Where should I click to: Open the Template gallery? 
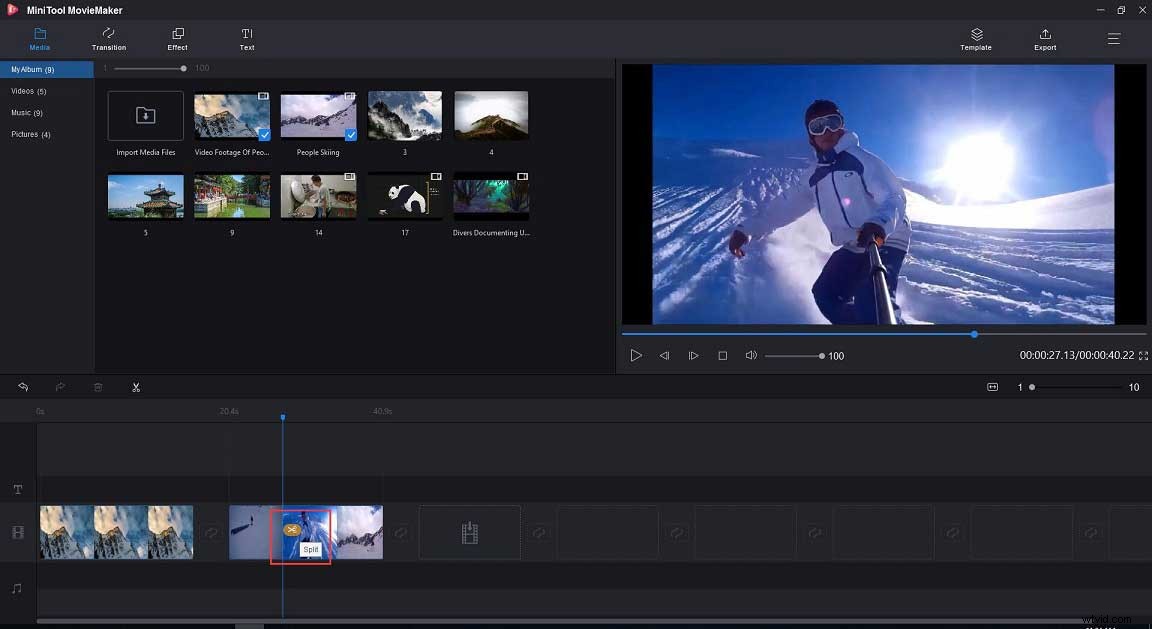[975, 39]
